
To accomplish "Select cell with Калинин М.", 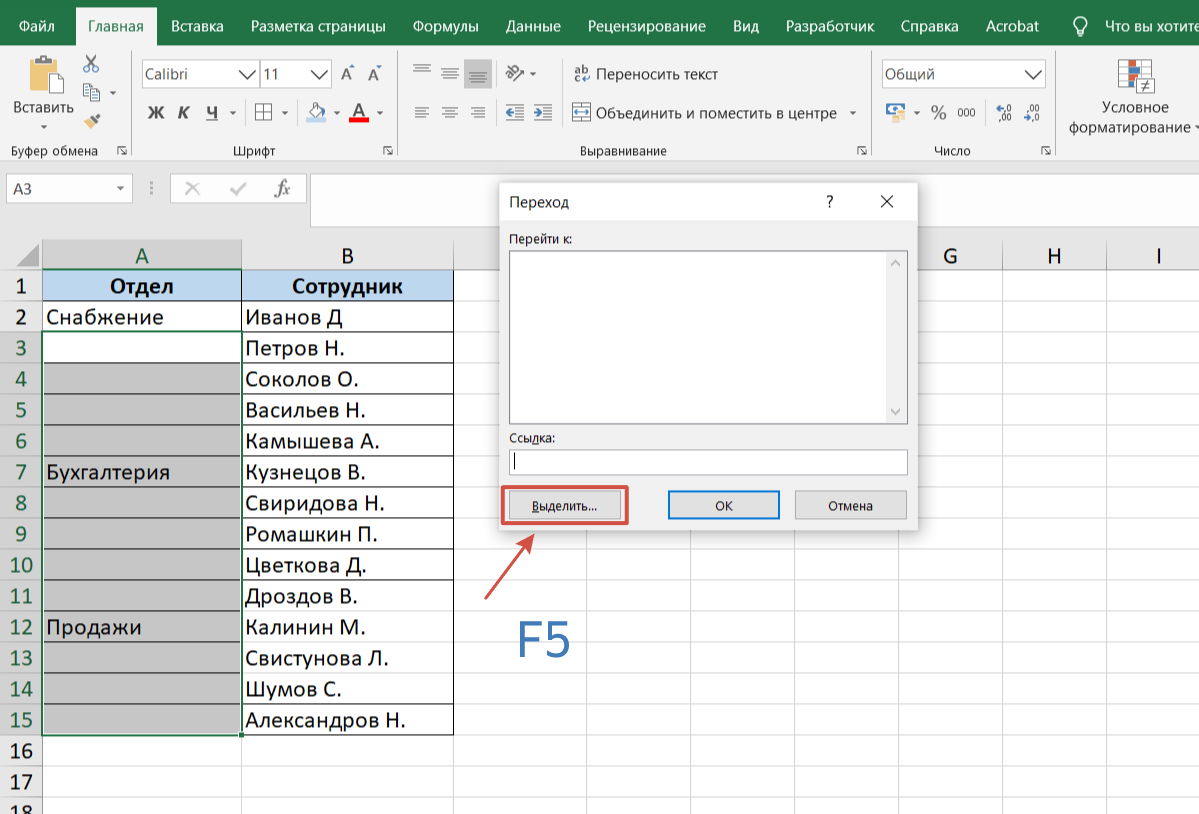I will [348, 627].
